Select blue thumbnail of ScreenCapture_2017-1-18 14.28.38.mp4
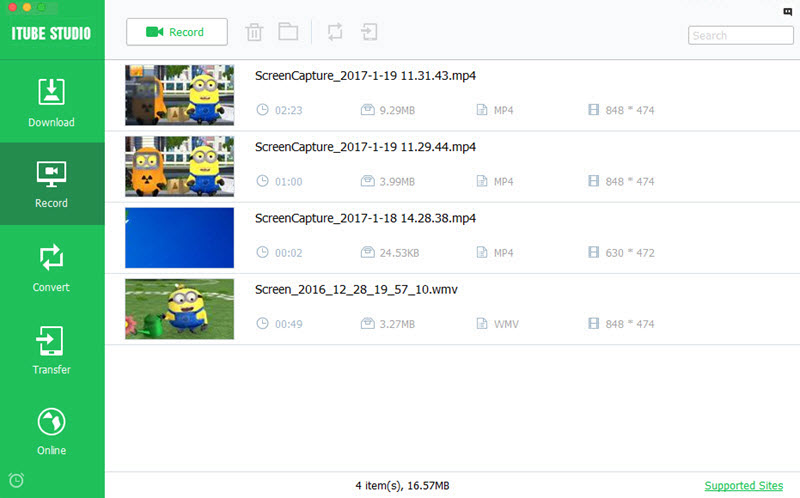The width and height of the screenshot is (800, 498). click(180, 238)
